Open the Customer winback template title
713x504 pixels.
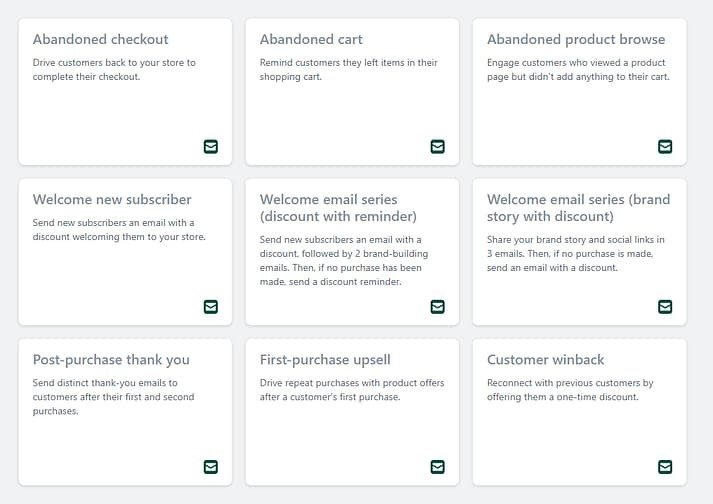tap(545, 360)
